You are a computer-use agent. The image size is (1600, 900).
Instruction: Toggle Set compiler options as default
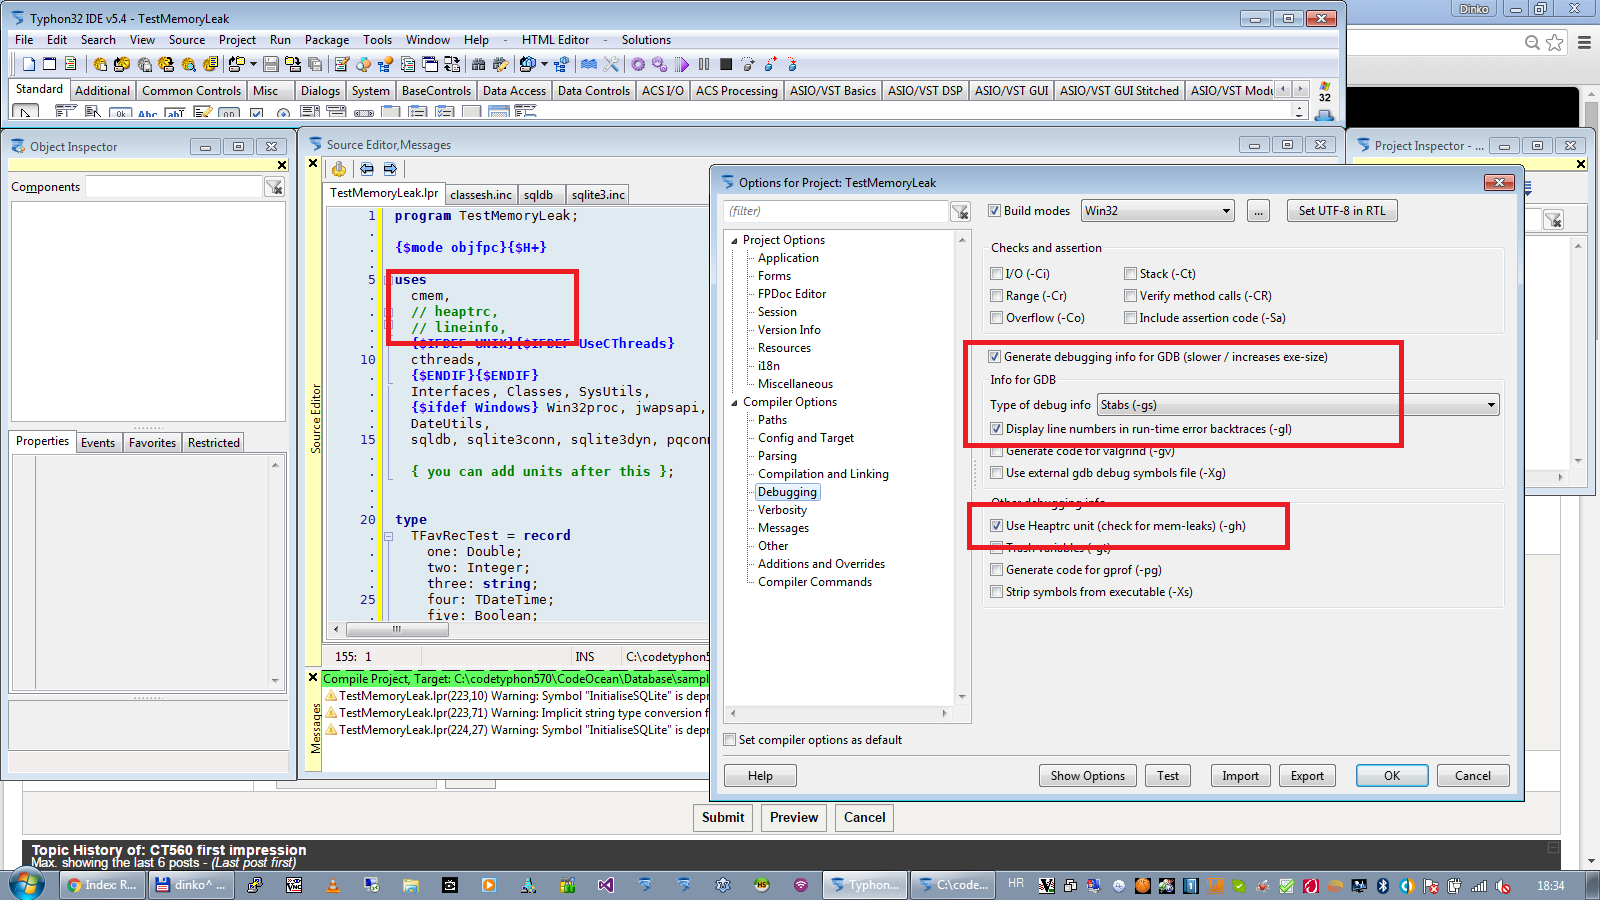coord(729,739)
